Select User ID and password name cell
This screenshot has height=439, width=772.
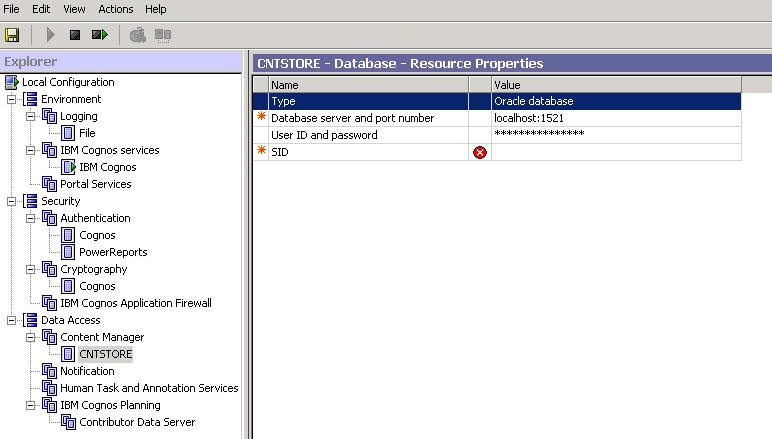pos(368,135)
